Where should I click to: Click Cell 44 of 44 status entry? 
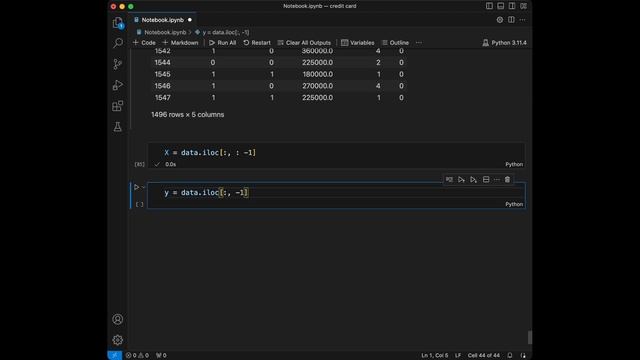484,355
